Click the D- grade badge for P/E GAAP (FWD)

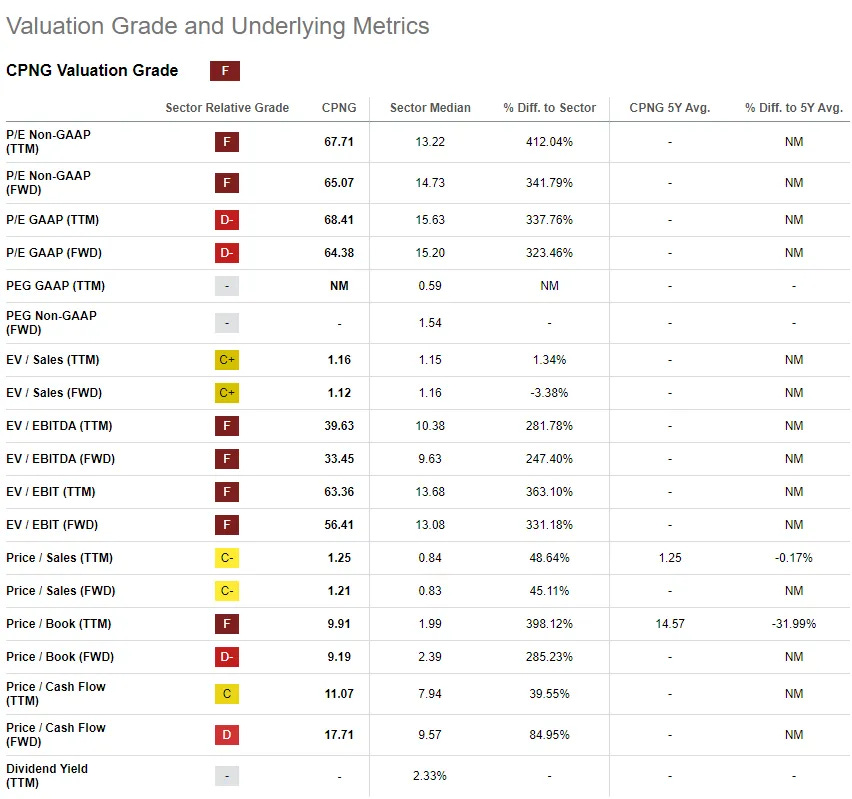click(x=227, y=253)
